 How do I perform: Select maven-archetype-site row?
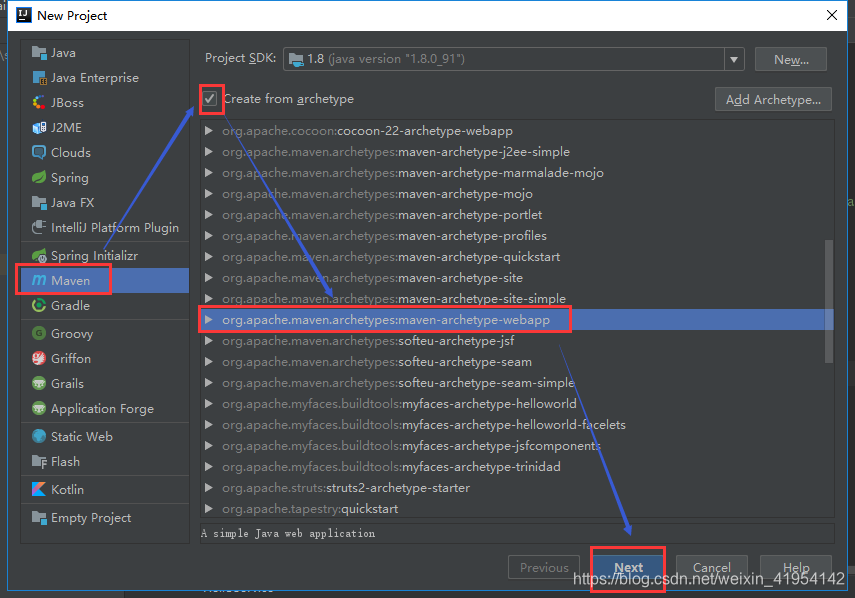[x=517, y=277]
